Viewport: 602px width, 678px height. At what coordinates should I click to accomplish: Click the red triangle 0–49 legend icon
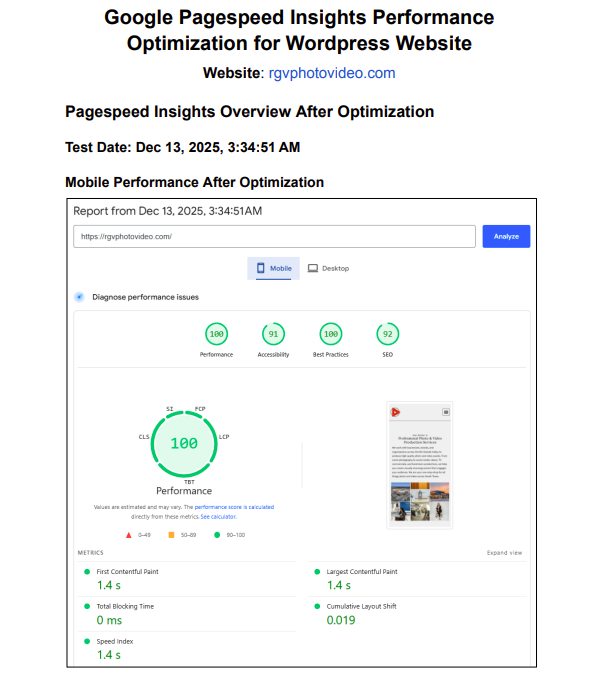(x=128, y=535)
